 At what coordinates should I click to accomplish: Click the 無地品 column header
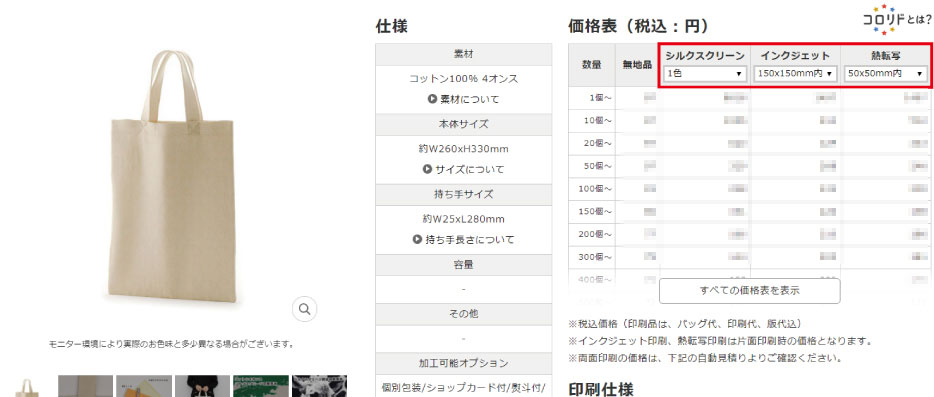[x=637, y=65]
